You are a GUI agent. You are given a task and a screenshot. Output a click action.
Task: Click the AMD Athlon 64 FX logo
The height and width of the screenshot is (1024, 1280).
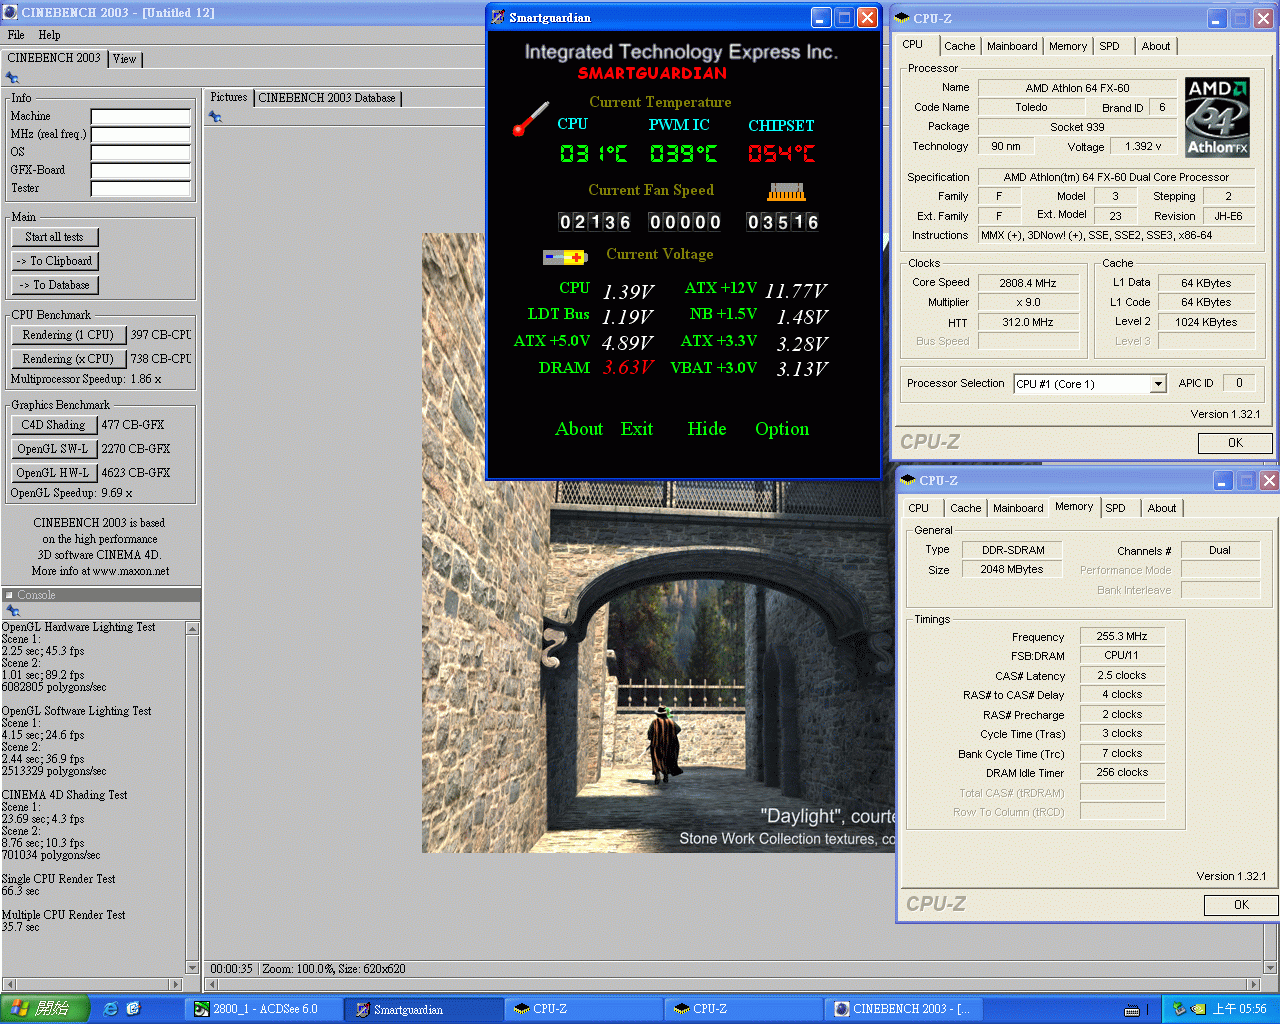1217,118
